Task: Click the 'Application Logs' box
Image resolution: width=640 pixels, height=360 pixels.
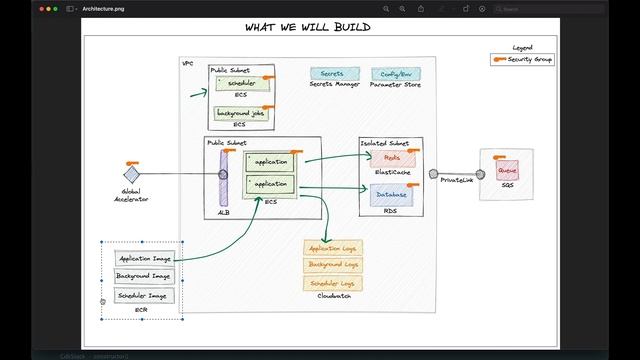Action: tap(333, 248)
